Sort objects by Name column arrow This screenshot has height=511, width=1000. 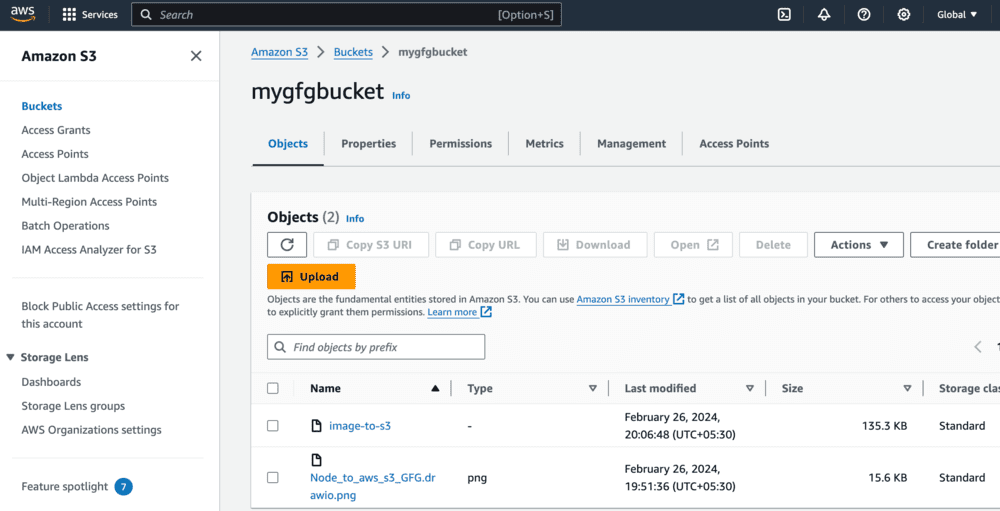pos(435,388)
